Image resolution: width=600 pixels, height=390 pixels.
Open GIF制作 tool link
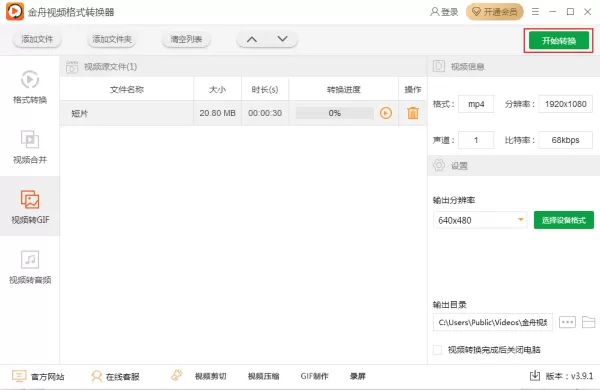pos(315,377)
